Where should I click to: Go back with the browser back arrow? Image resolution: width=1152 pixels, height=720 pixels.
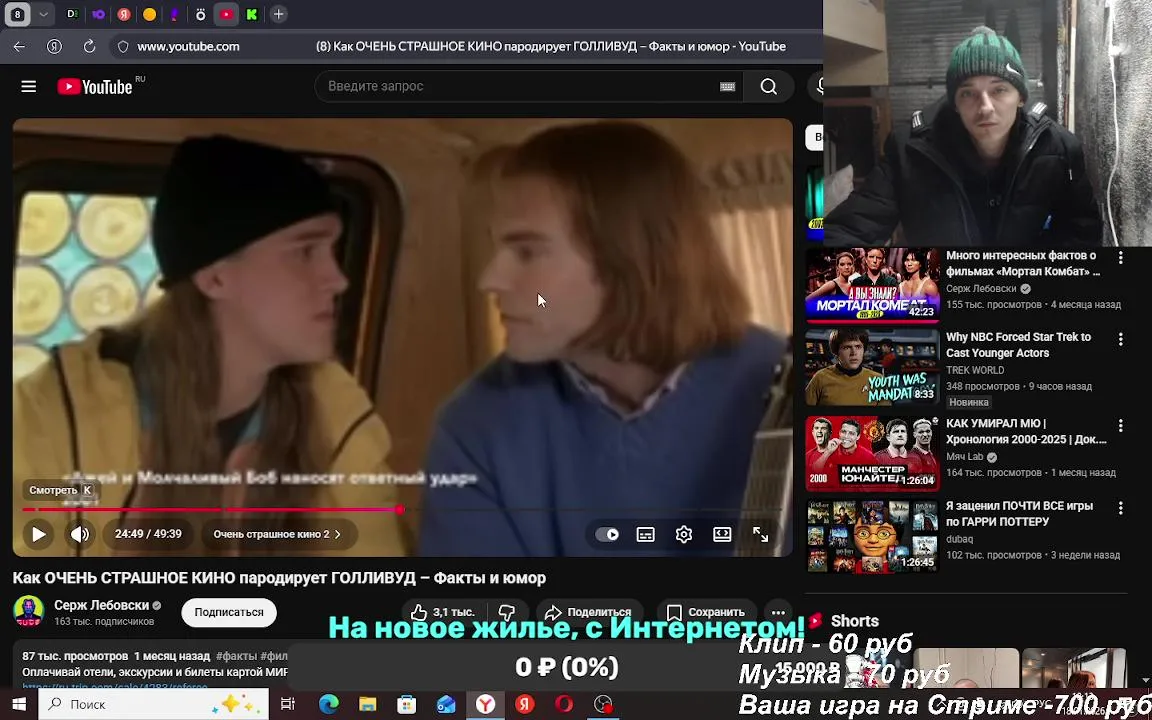pos(19,46)
